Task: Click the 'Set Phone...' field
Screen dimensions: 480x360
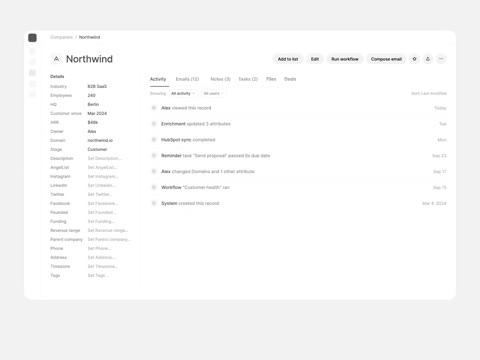Action: click(99, 248)
